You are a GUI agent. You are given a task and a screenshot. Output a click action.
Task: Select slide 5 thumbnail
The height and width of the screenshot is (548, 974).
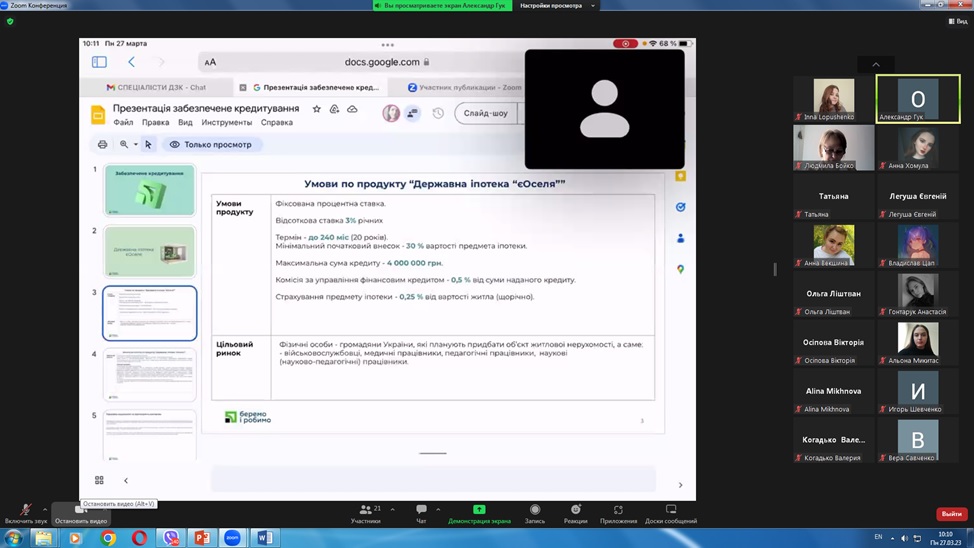click(x=150, y=435)
